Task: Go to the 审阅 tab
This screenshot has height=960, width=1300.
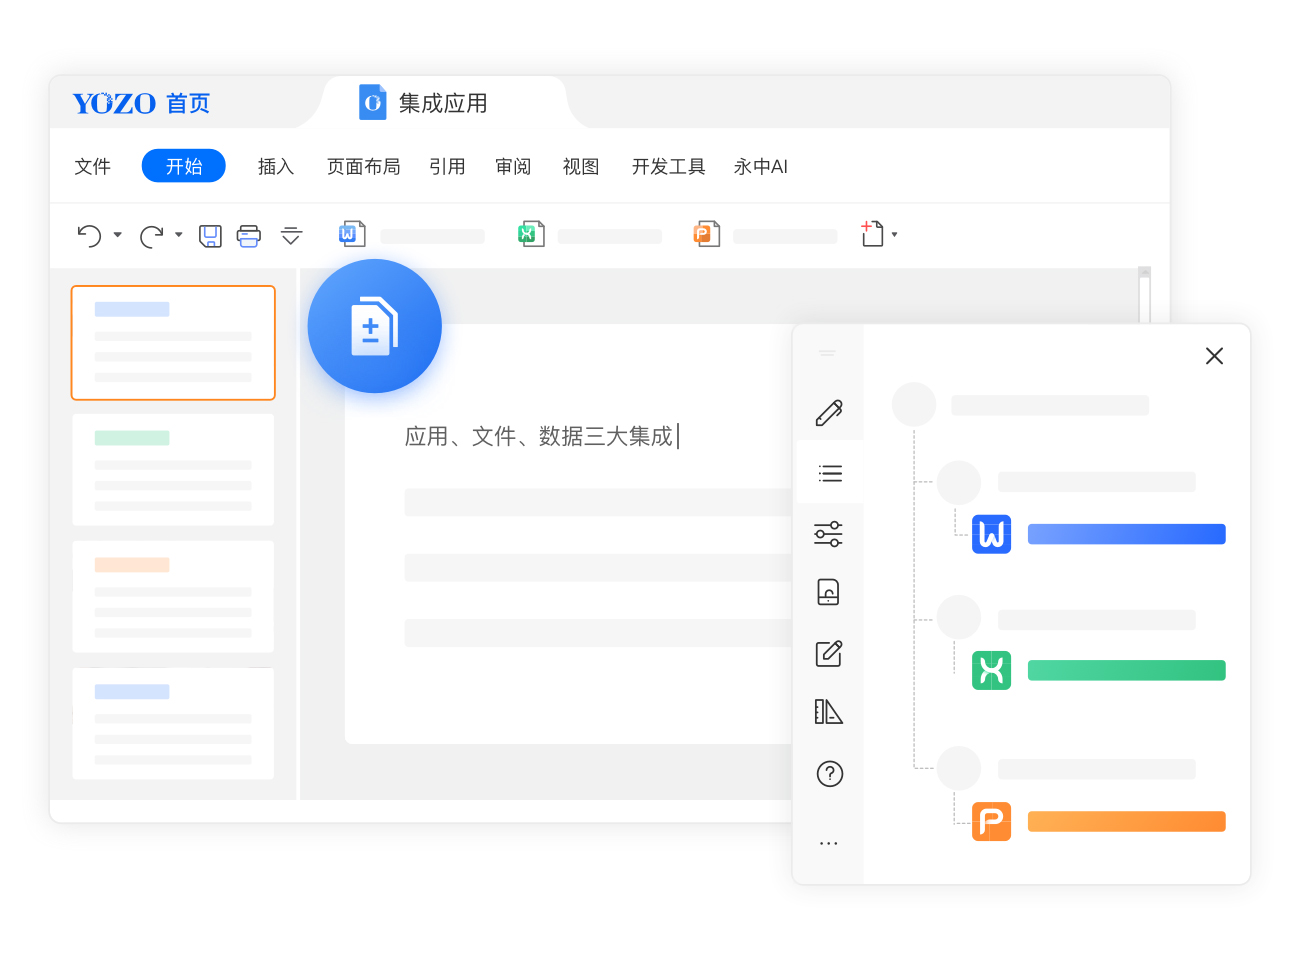Action: tap(513, 166)
